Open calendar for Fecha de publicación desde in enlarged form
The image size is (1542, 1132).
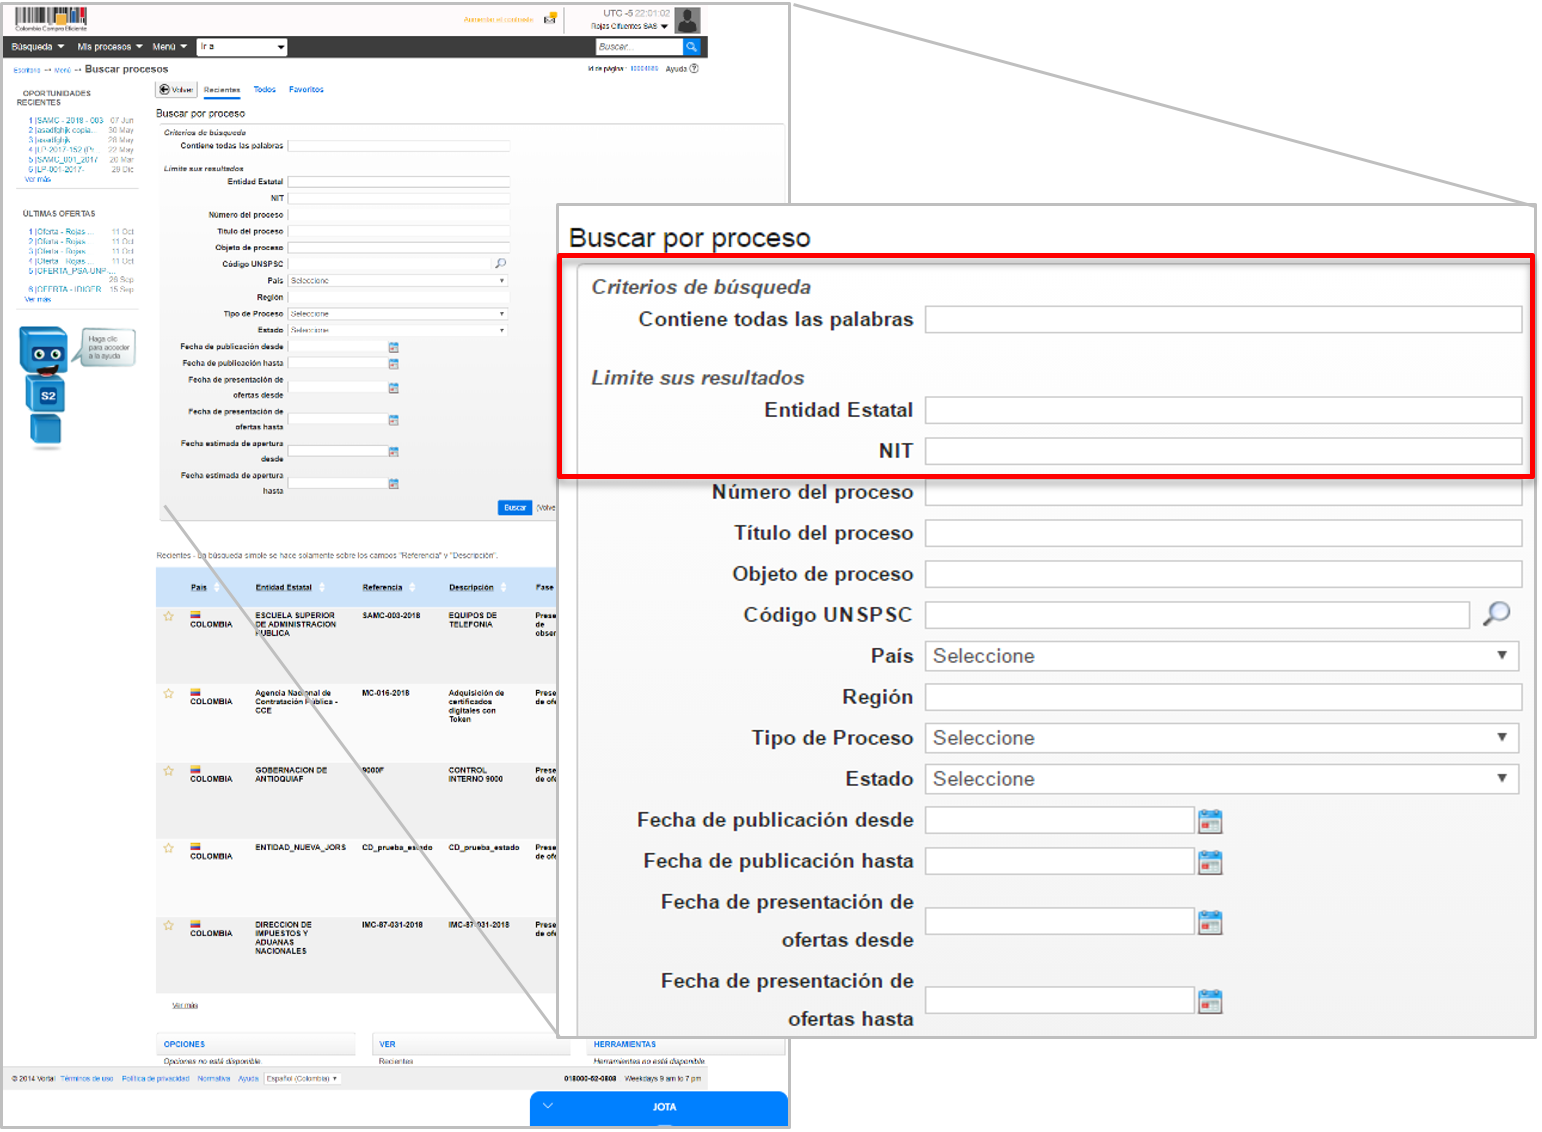1210,822
